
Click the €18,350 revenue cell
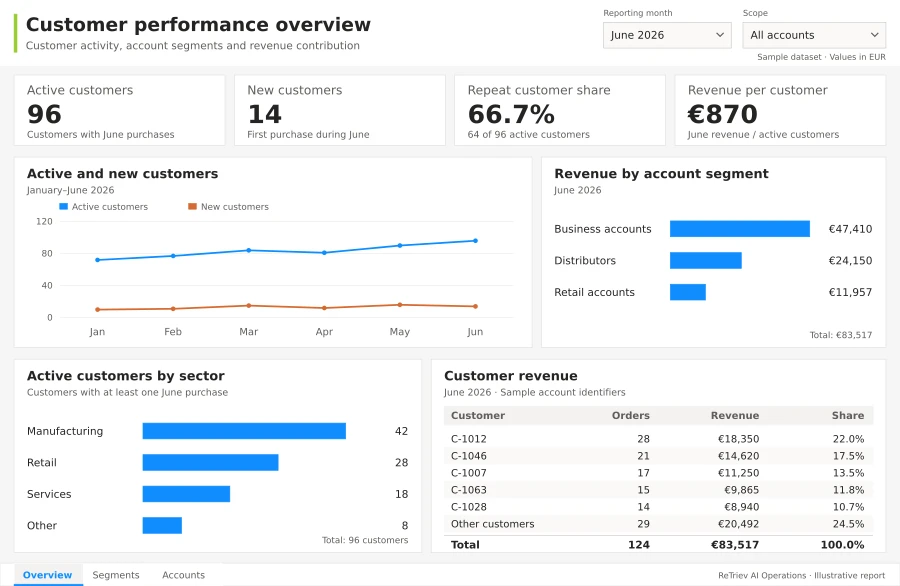(738, 438)
